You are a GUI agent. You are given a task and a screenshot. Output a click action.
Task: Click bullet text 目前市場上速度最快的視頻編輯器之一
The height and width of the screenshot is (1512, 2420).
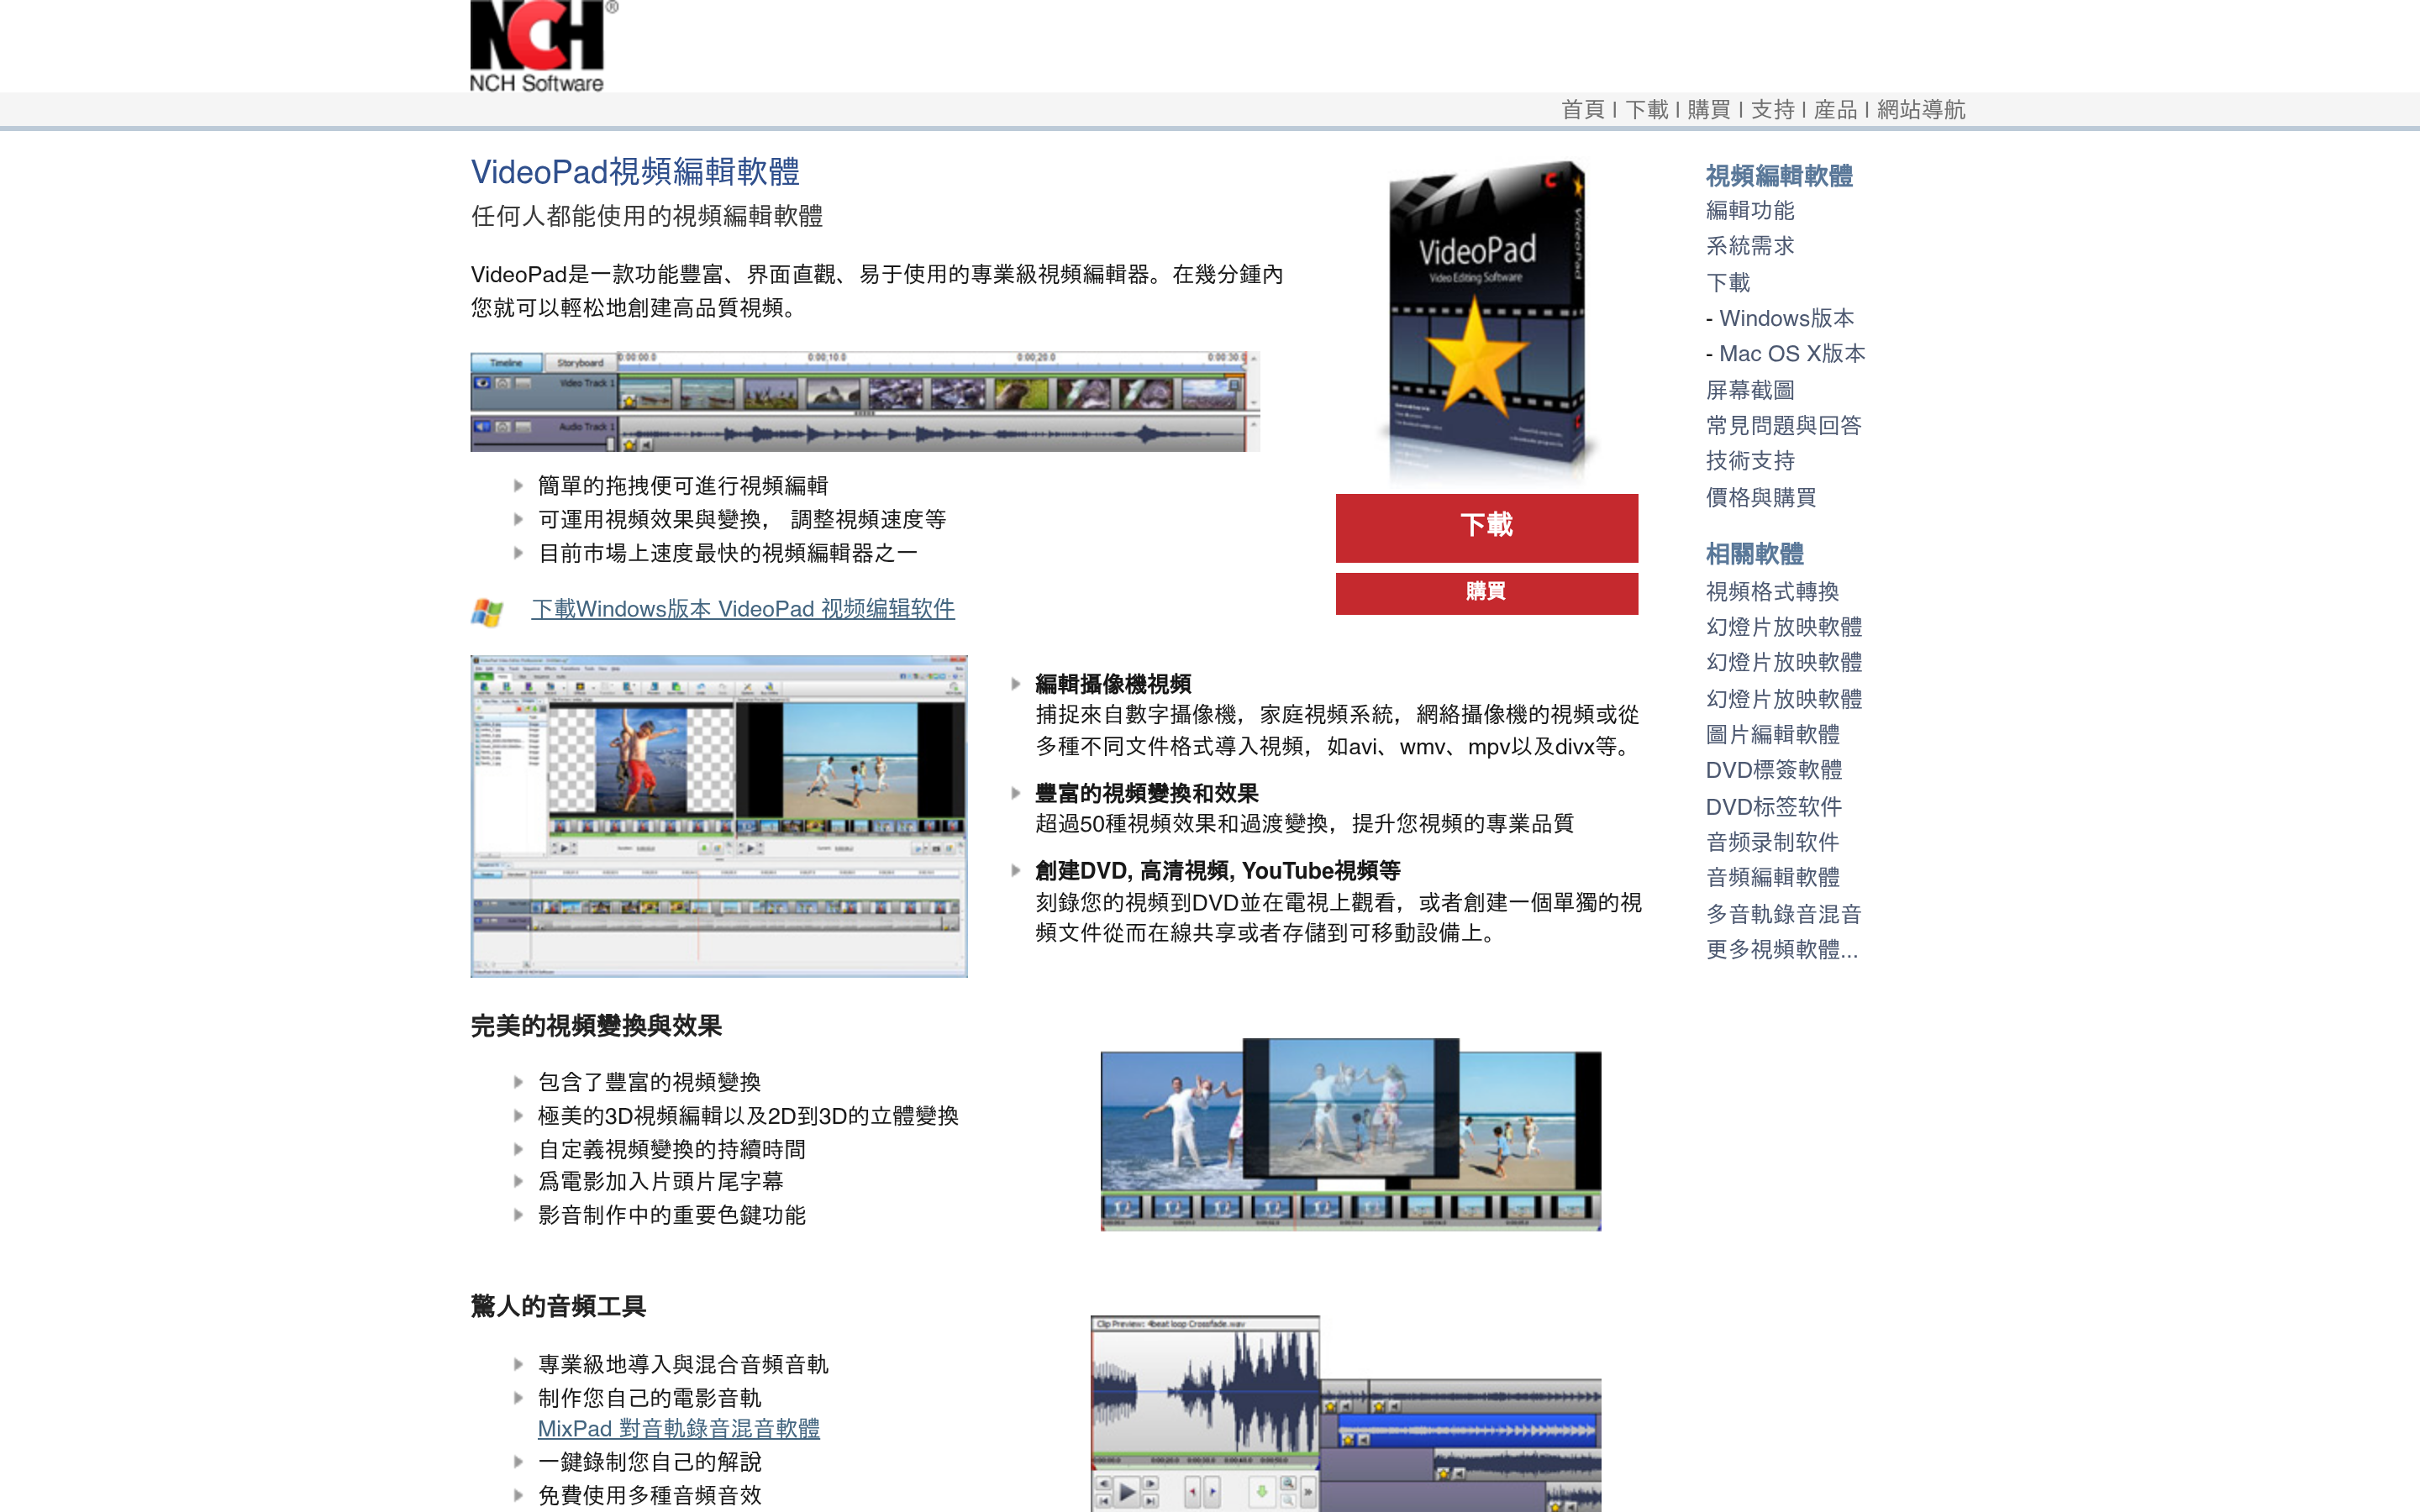click(728, 553)
